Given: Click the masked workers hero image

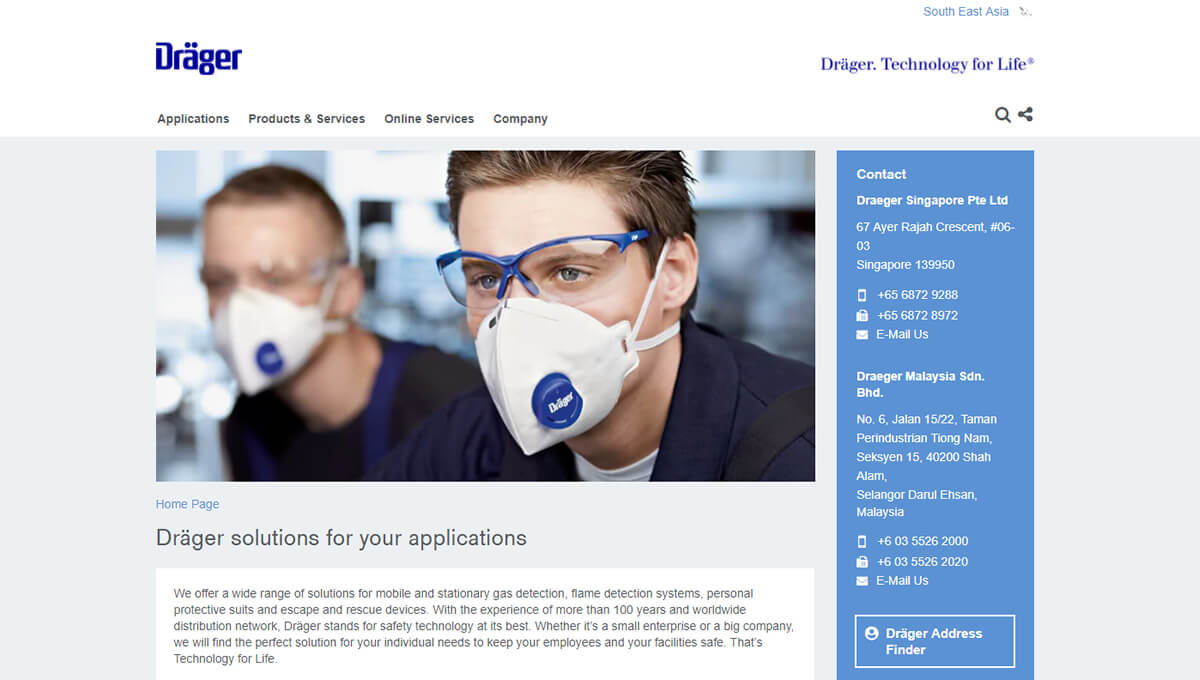Looking at the screenshot, I should pyautogui.click(x=485, y=316).
